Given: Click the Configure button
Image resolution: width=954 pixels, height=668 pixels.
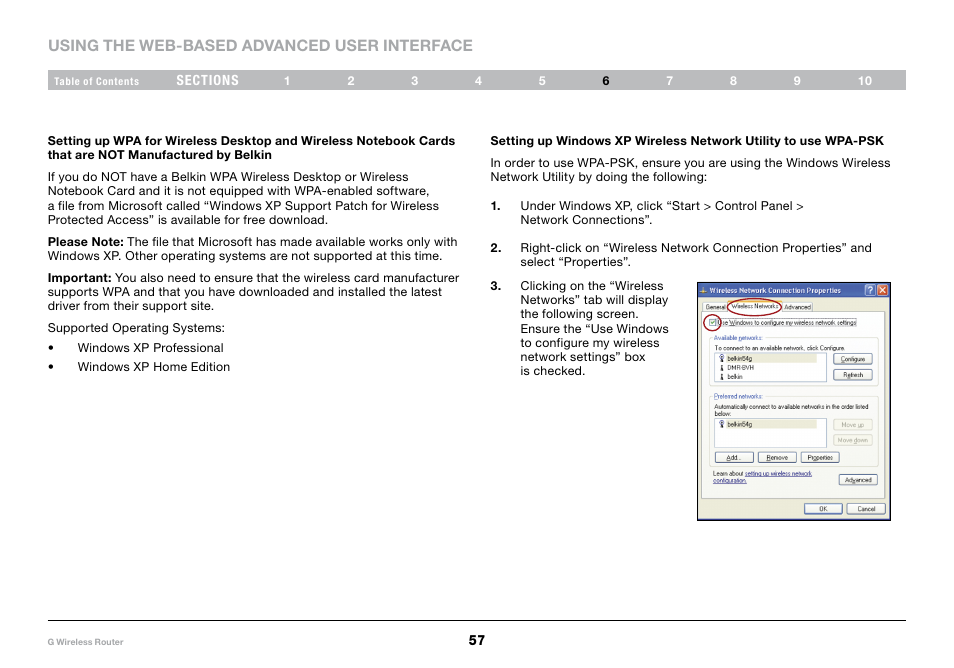Looking at the screenshot, I should tap(852, 359).
